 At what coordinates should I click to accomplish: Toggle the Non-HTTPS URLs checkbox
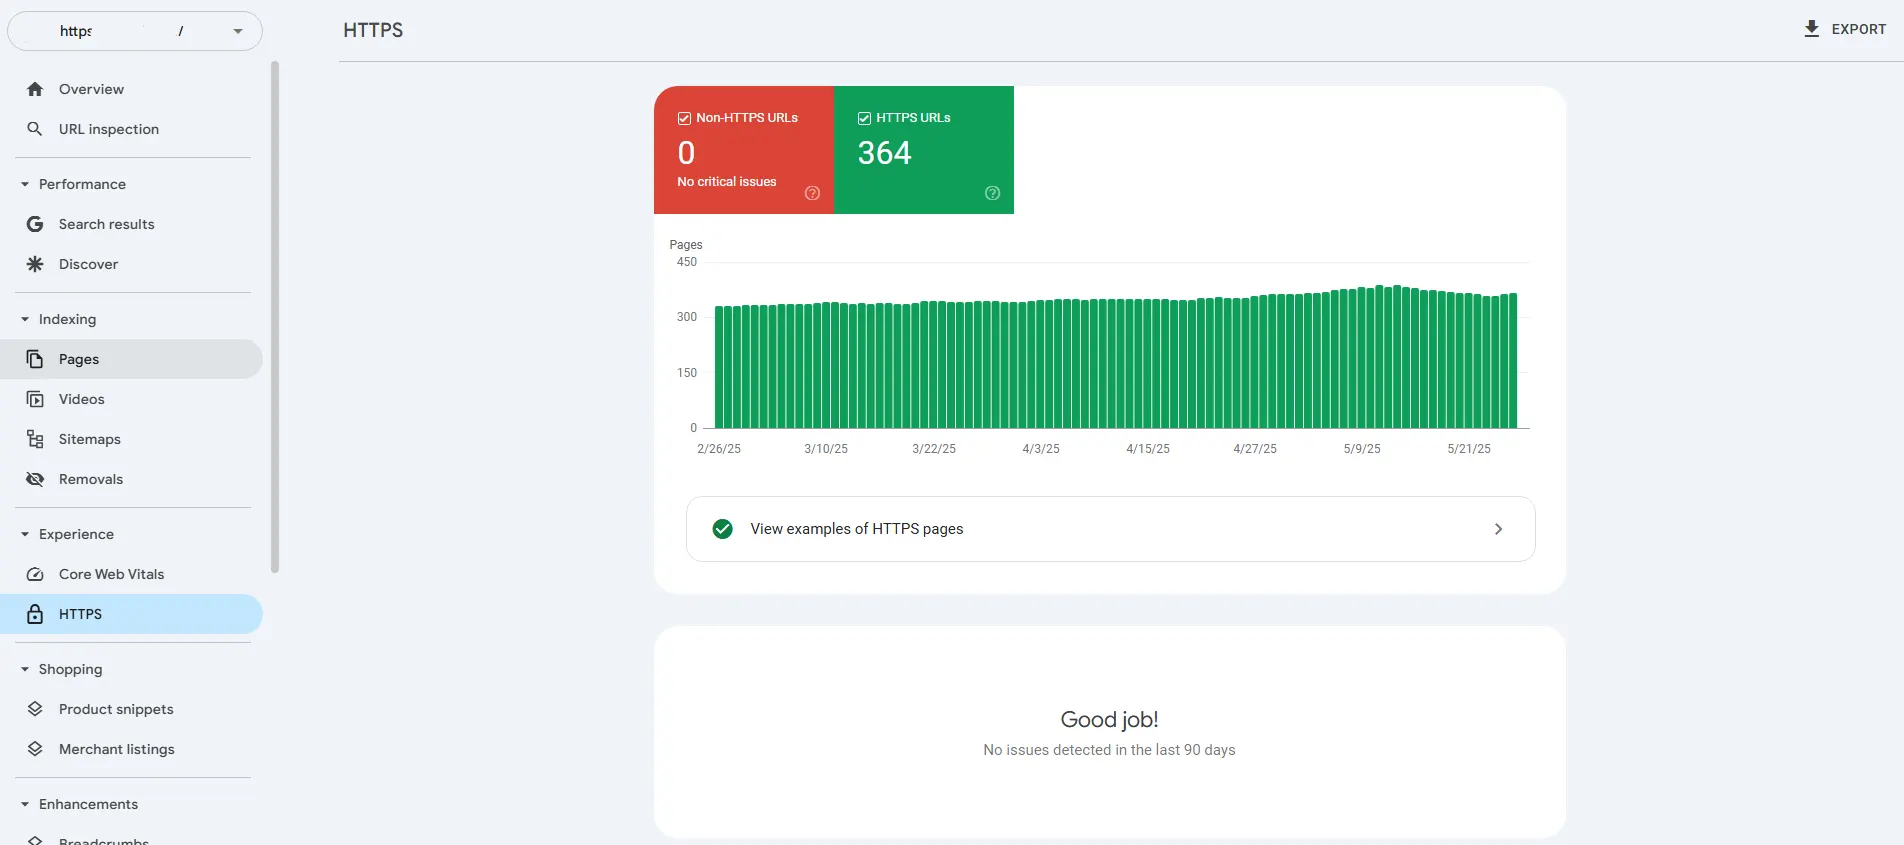pyautogui.click(x=685, y=118)
